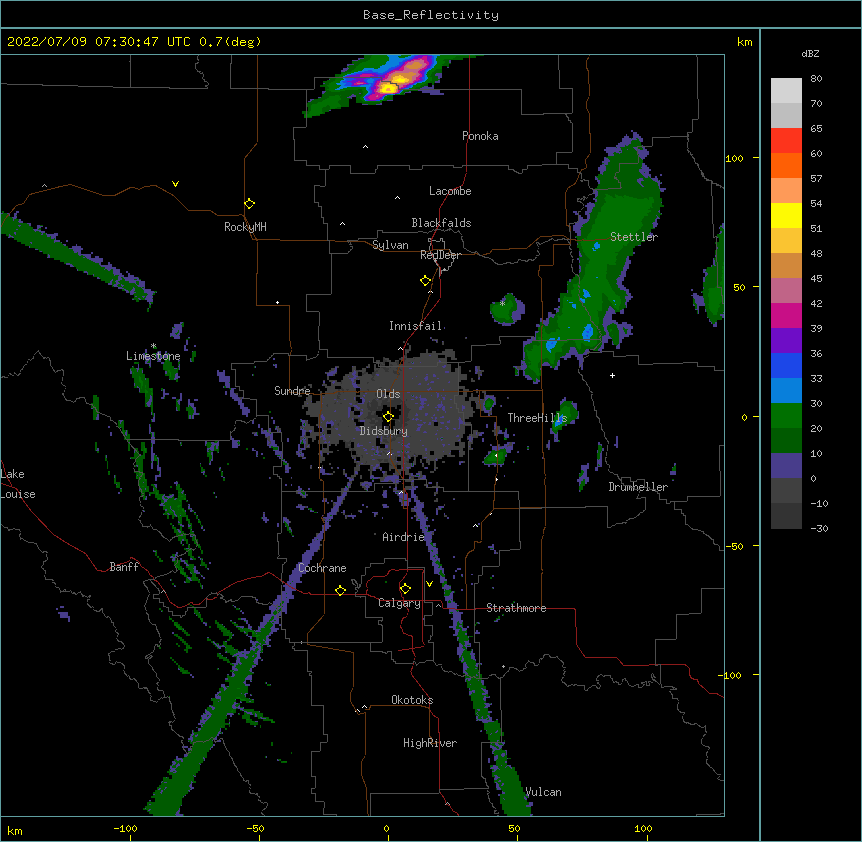Click the Drumheller label
862x842 pixels.
pyautogui.click(x=638, y=487)
